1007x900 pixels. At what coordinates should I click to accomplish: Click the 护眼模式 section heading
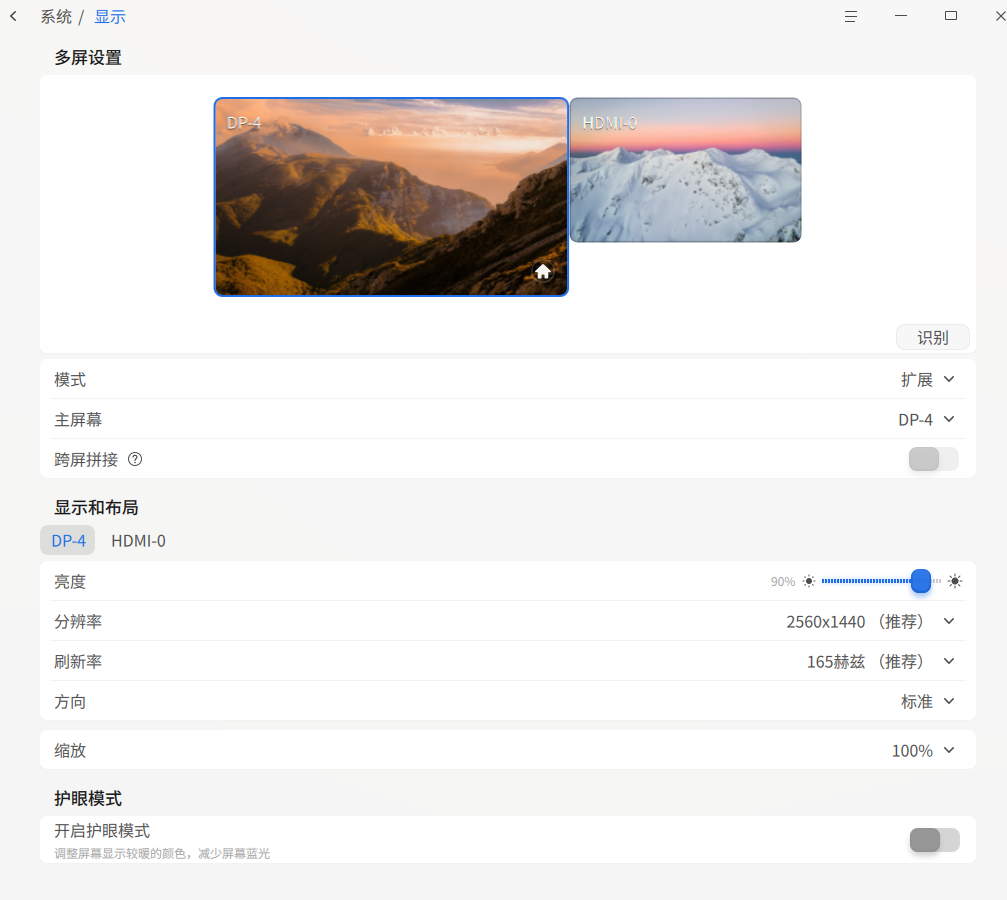pos(88,799)
